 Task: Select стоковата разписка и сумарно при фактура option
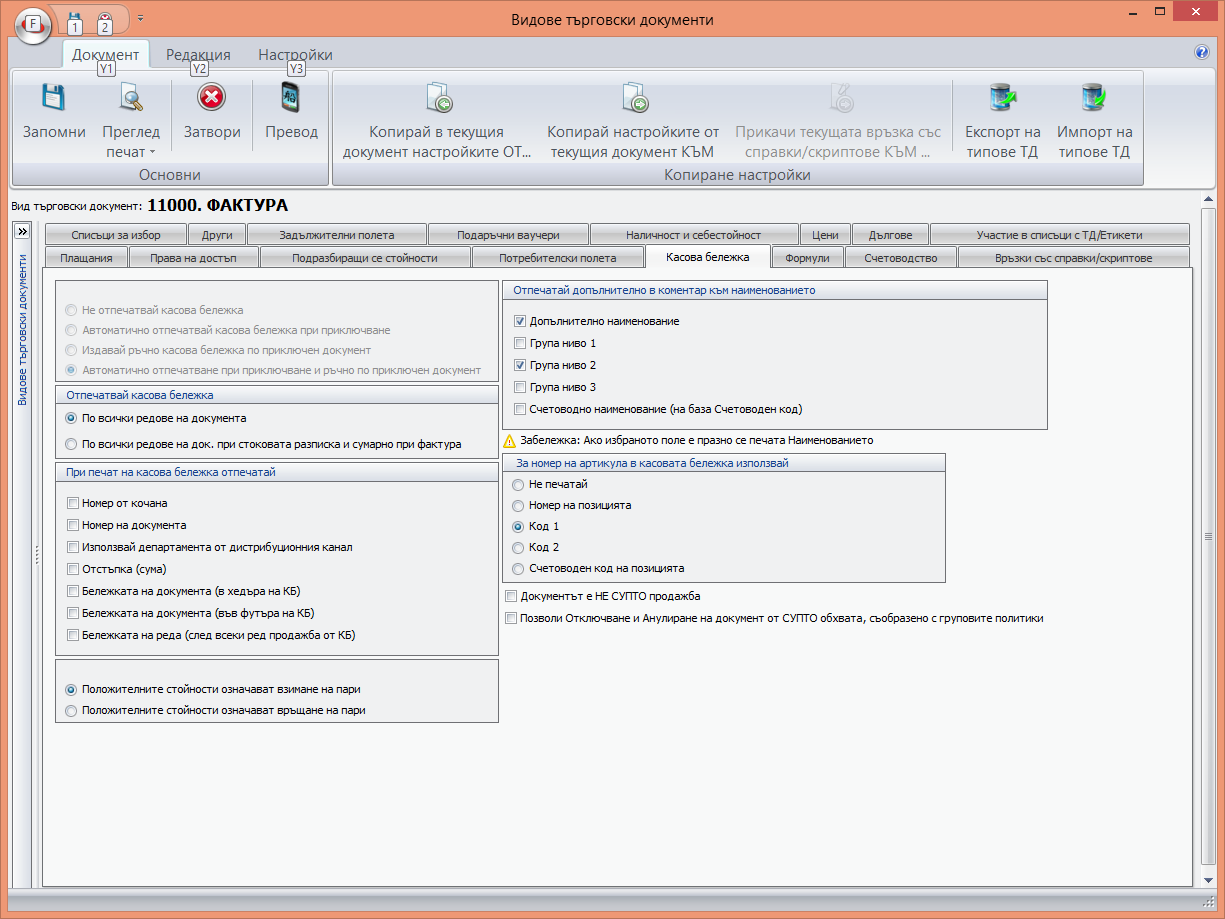71,444
